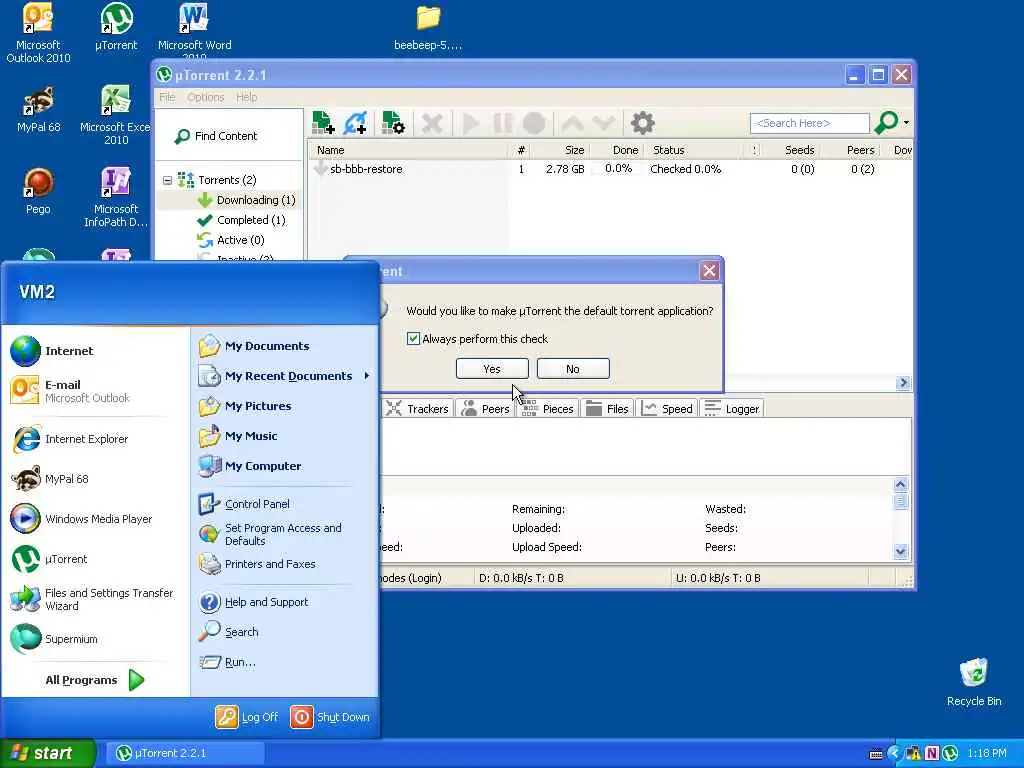1024x768 pixels.
Task: Open the File menu in uTorrent
Action: point(167,97)
